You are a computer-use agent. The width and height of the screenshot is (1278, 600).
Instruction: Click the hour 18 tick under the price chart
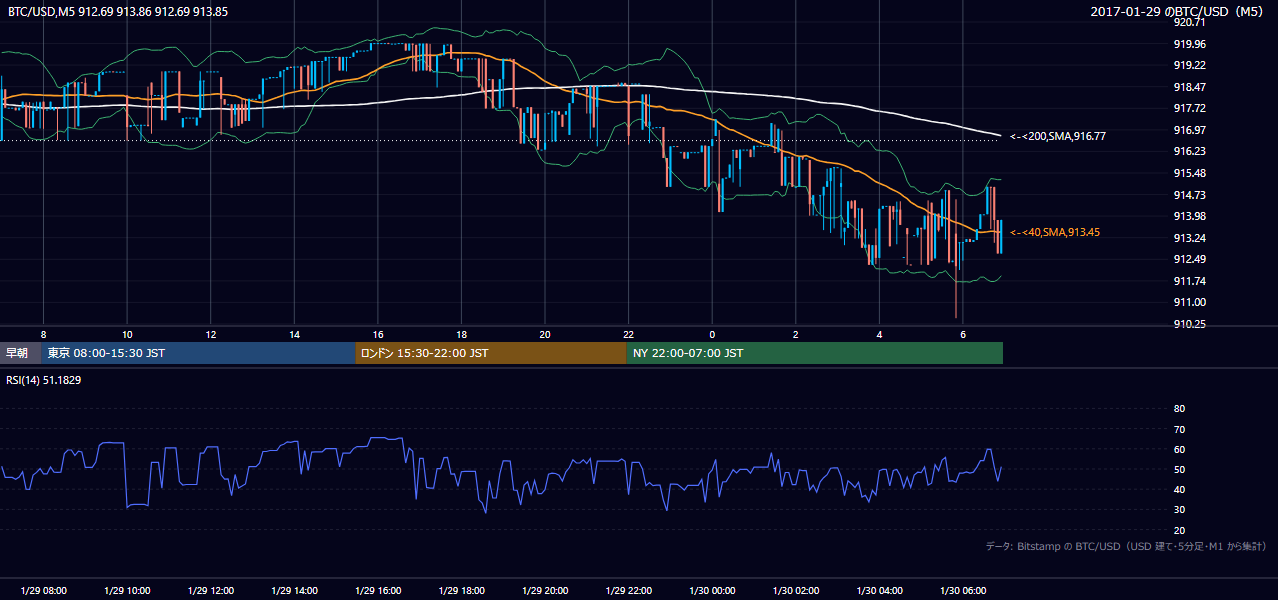click(x=461, y=334)
